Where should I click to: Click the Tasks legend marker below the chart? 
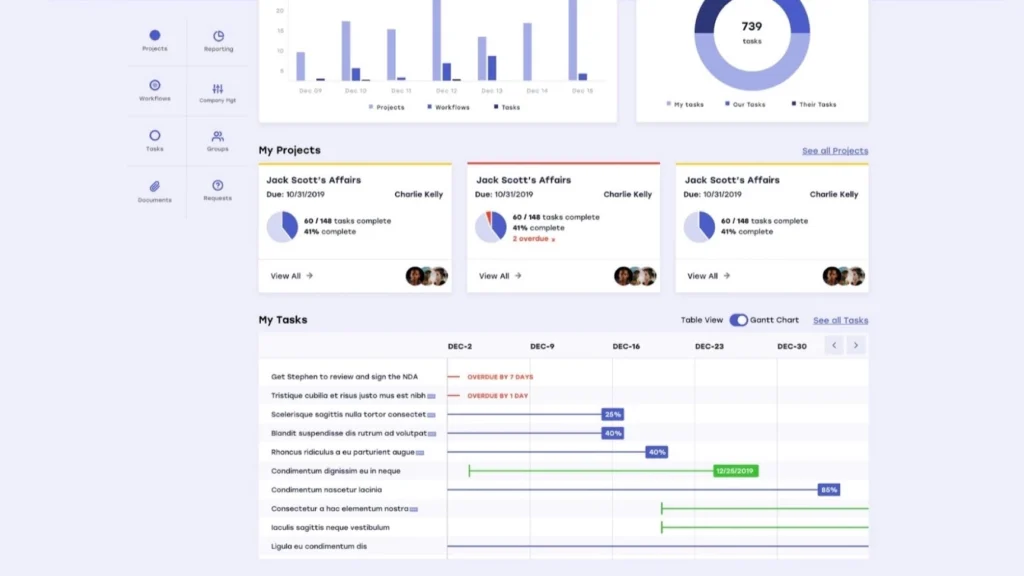[496, 106]
